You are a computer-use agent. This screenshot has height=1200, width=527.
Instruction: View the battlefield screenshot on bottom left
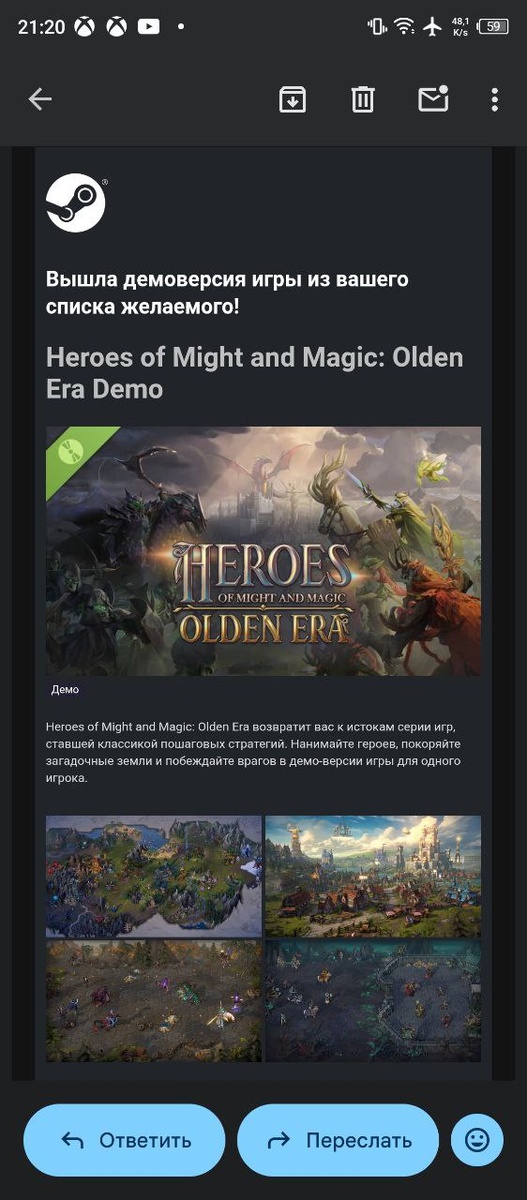click(x=154, y=1001)
